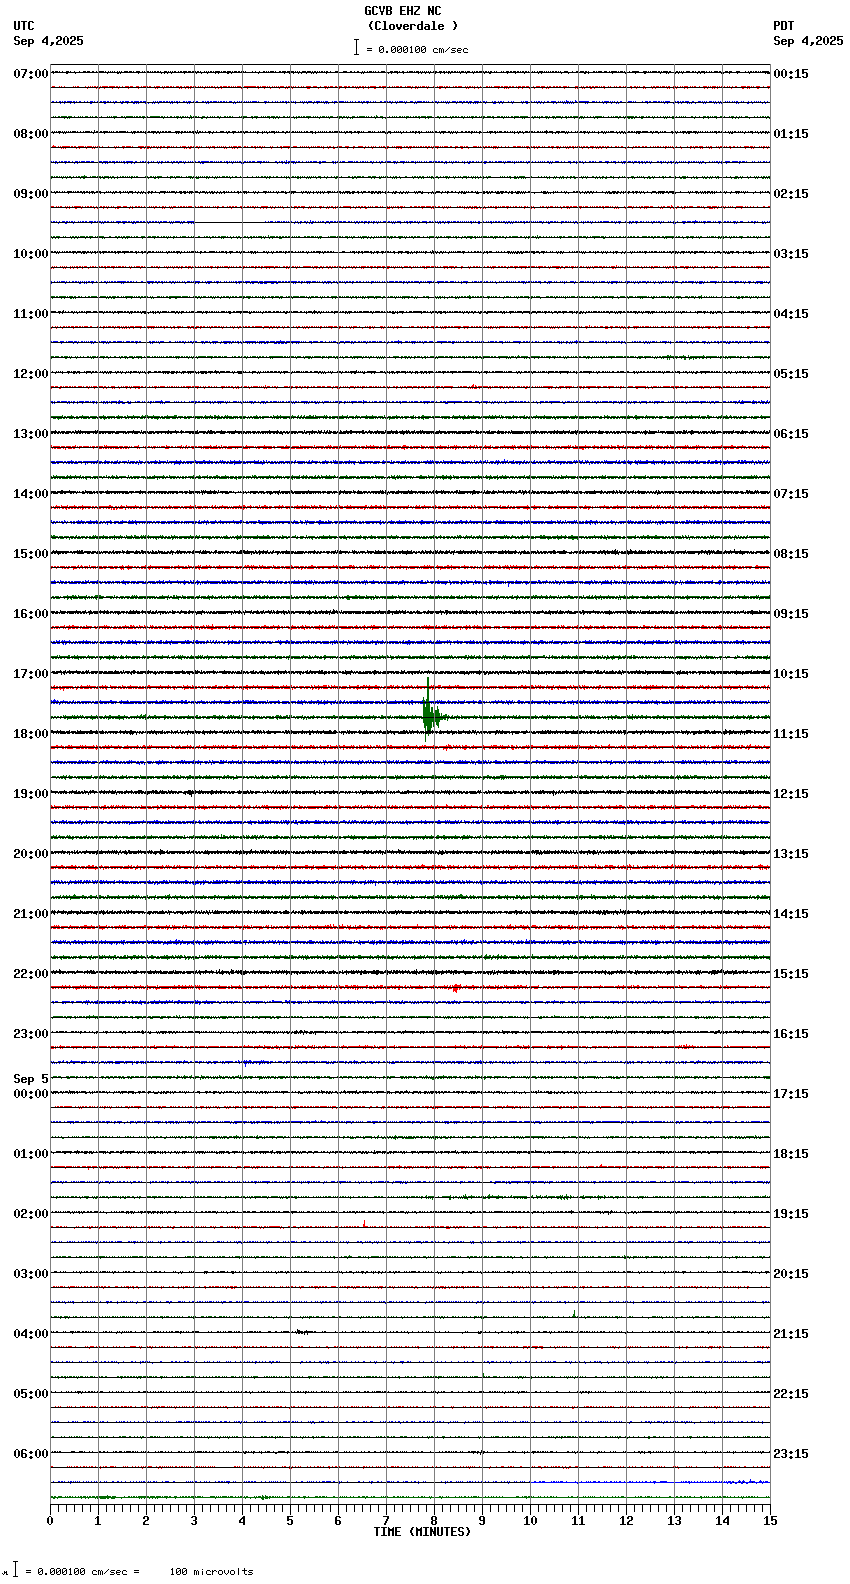The image size is (850, 1584).
Task: Click the 10:15 PDT time label
Action: point(791,674)
